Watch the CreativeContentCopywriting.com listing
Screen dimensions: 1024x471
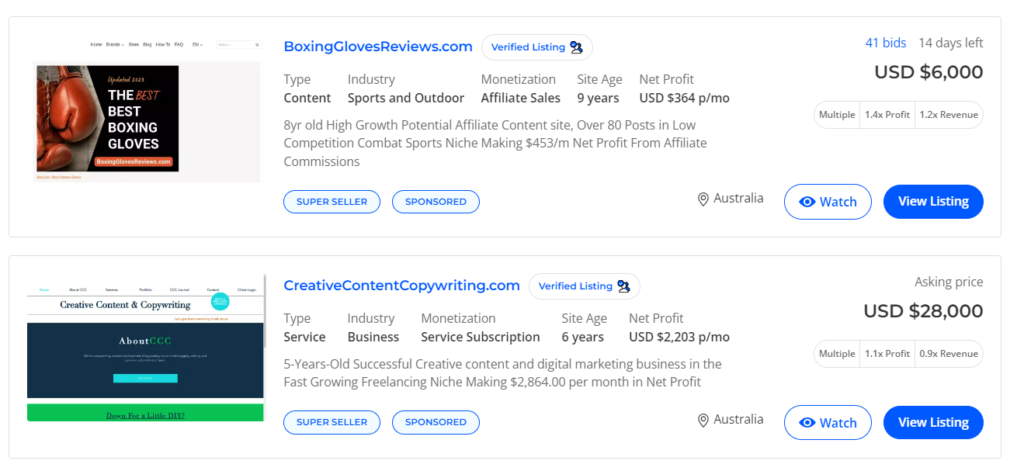click(x=828, y=422)
